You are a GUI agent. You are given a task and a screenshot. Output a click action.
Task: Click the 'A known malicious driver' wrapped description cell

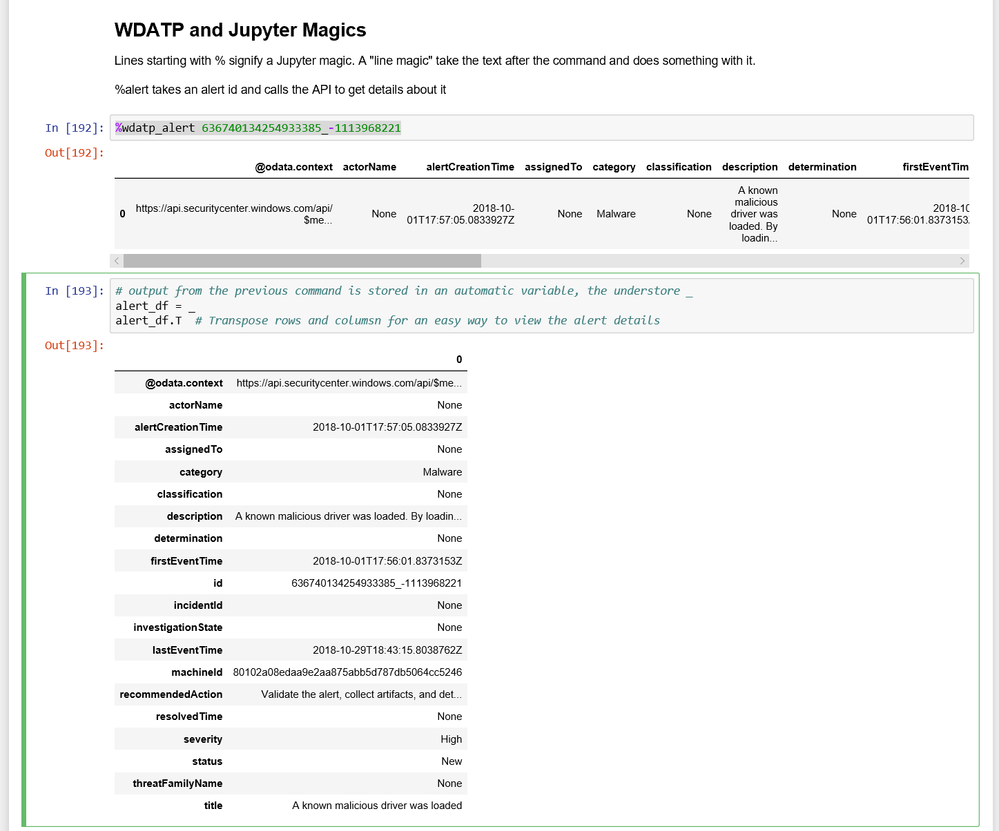753,214
